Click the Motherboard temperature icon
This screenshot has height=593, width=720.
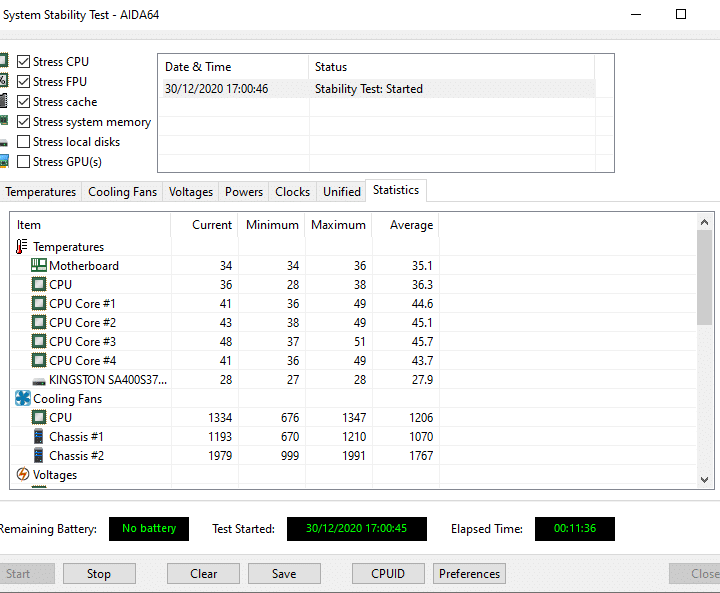coord(39,266)
